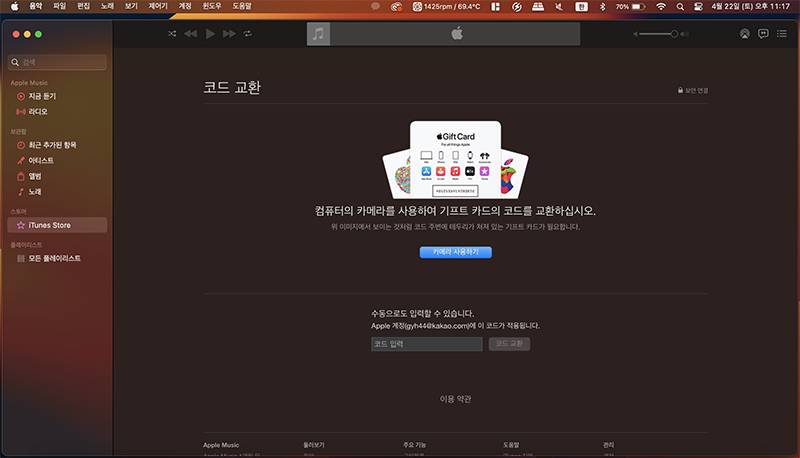
Task: Open the 편집 menu
Action: coord(83,6)
